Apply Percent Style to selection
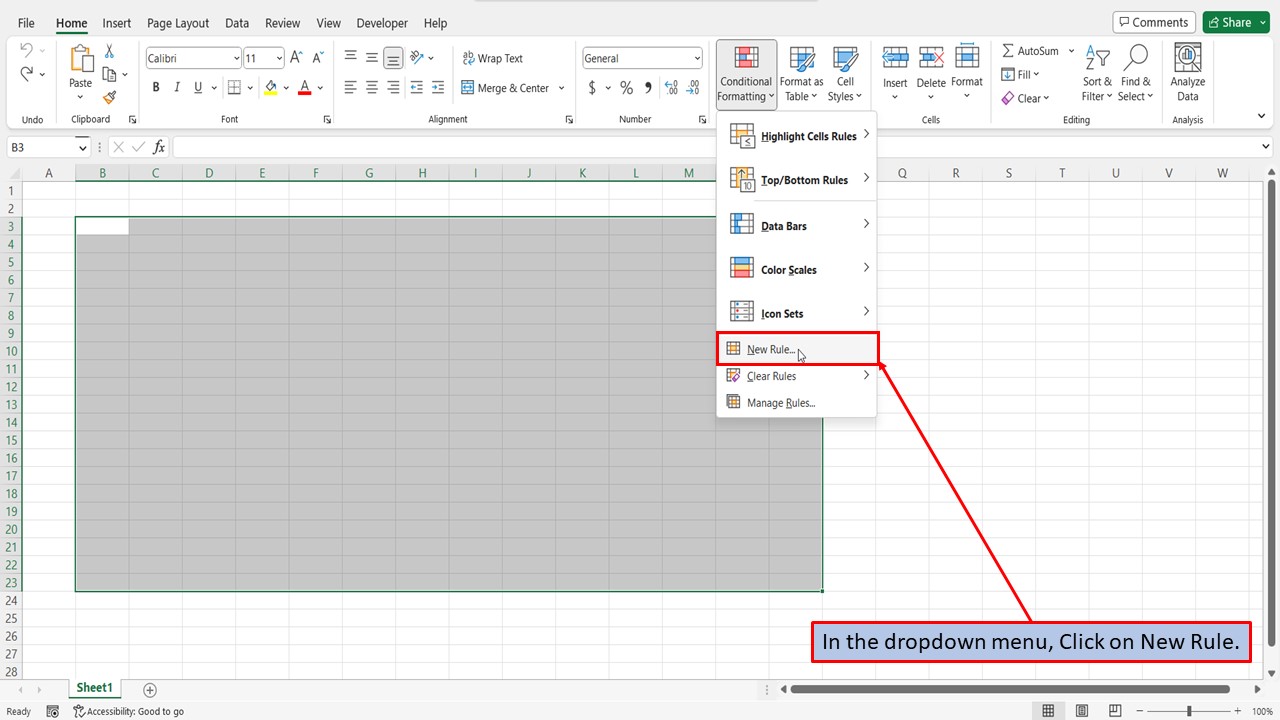Viewport: 1280px width, 720px height. coord(626,87)
